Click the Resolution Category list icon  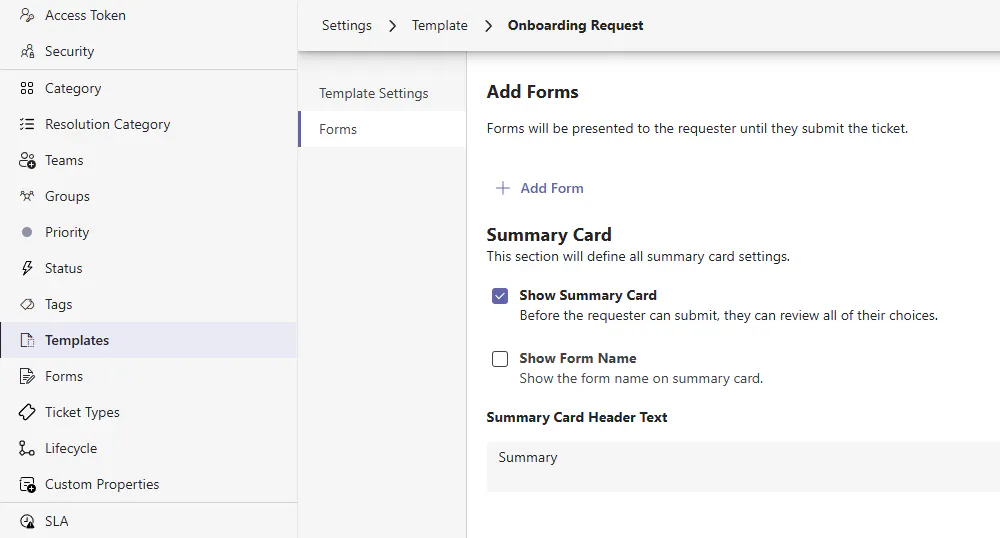(x=27, y=125)
